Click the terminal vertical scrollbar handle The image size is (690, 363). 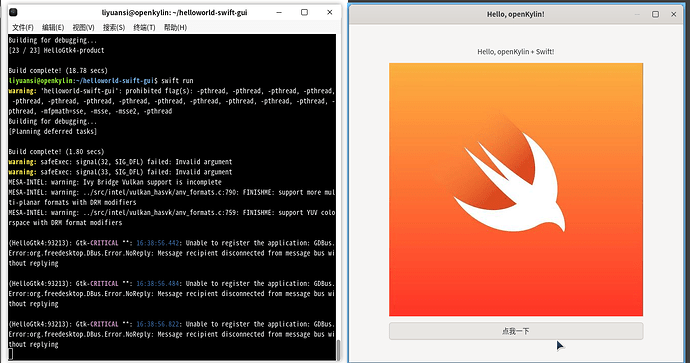pyautogui.click(x=338, y=350)
